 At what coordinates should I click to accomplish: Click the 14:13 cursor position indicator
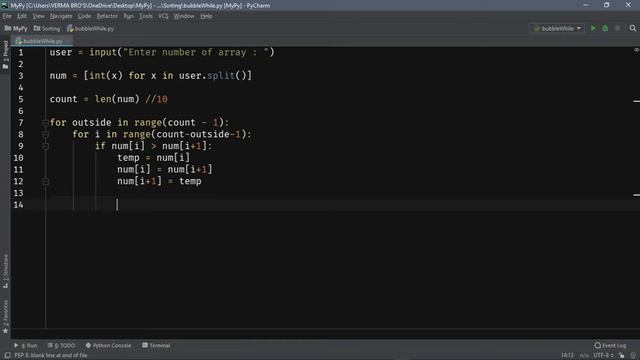click(x=567, y=356)
